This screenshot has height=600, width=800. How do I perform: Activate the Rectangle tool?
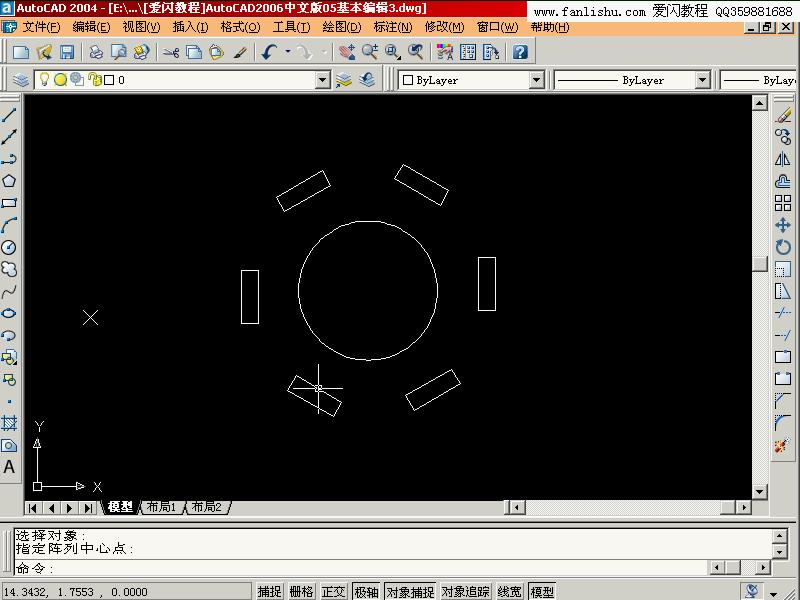9,203
